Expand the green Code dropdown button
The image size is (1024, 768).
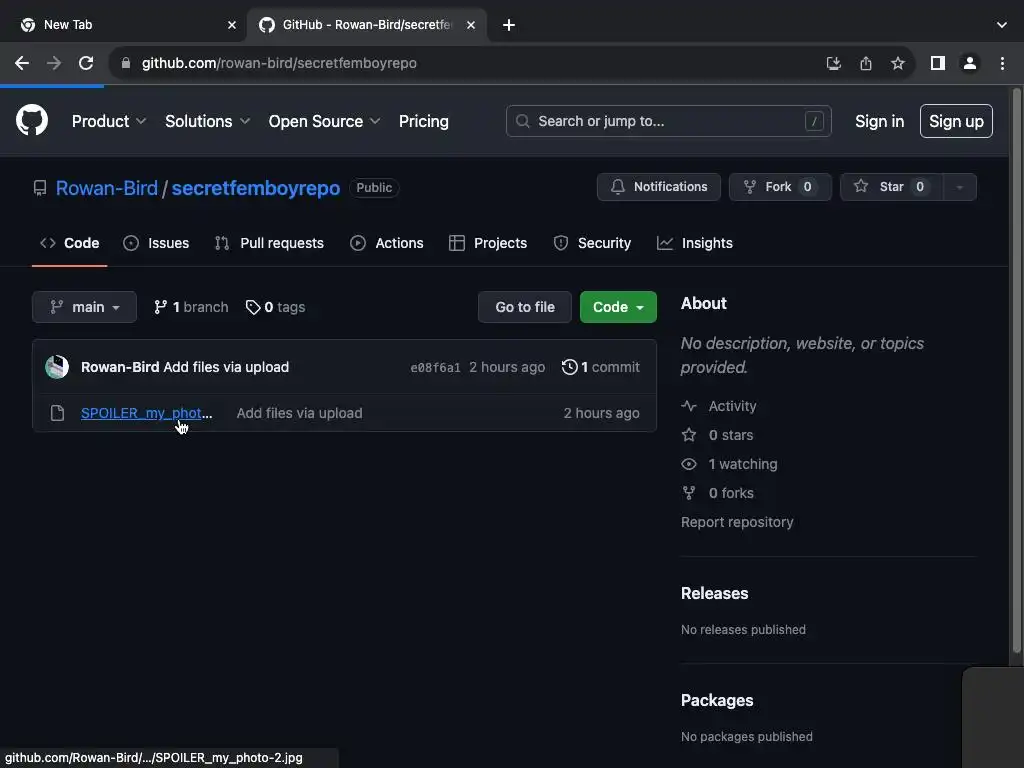tap(618, 307)
